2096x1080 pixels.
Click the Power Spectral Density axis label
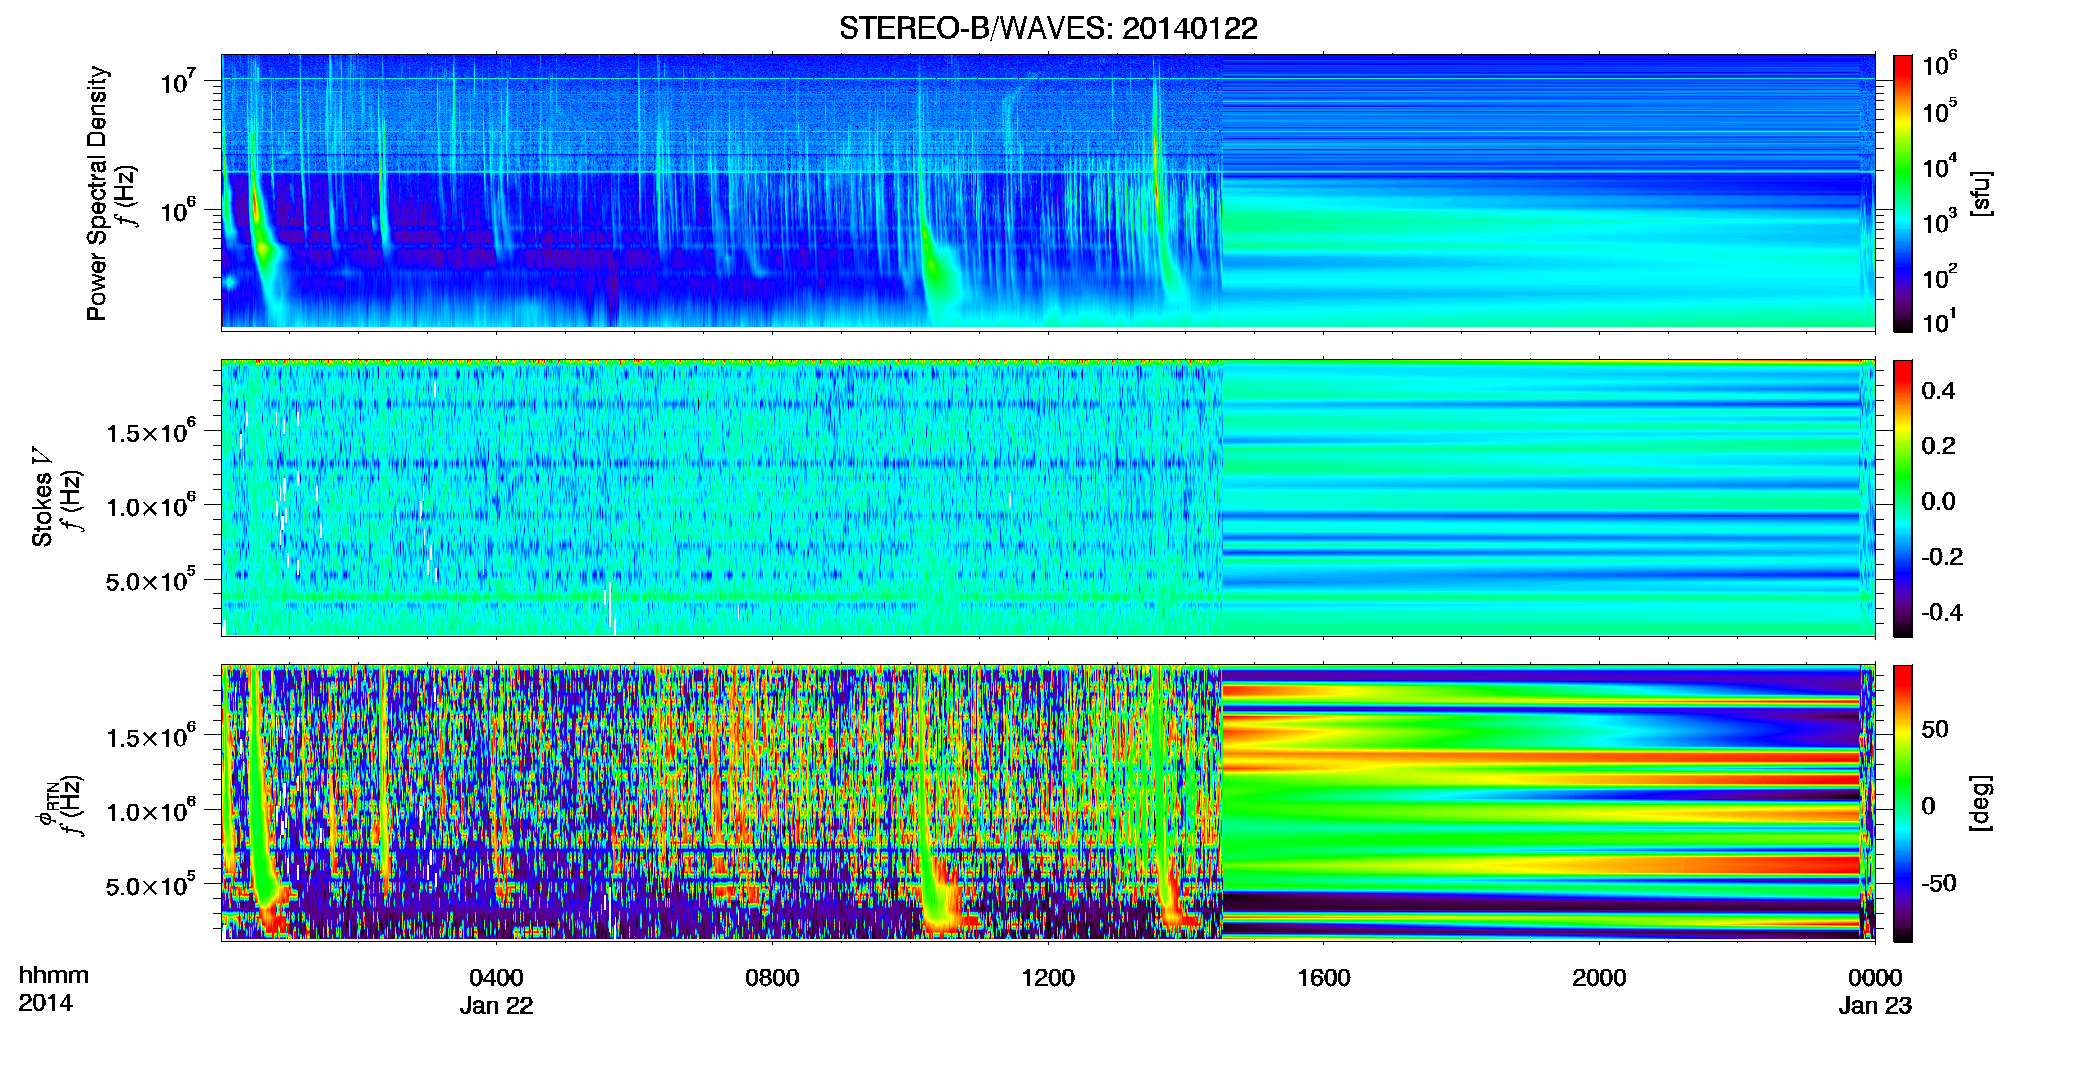pyautogui.click(x=97, y=193)
